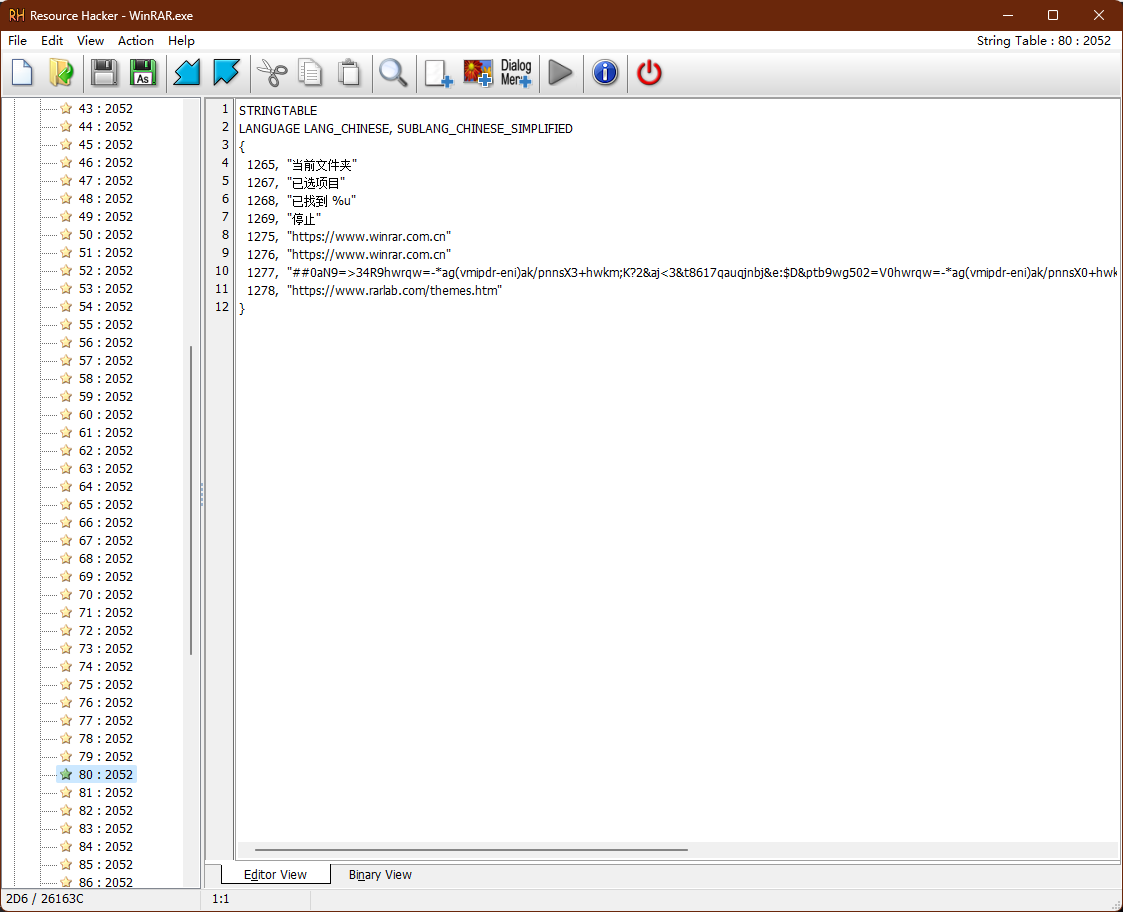Click the LANGUAGE LANG_CHINESE line text
The image size is (1123, 912).
[405, 128]
